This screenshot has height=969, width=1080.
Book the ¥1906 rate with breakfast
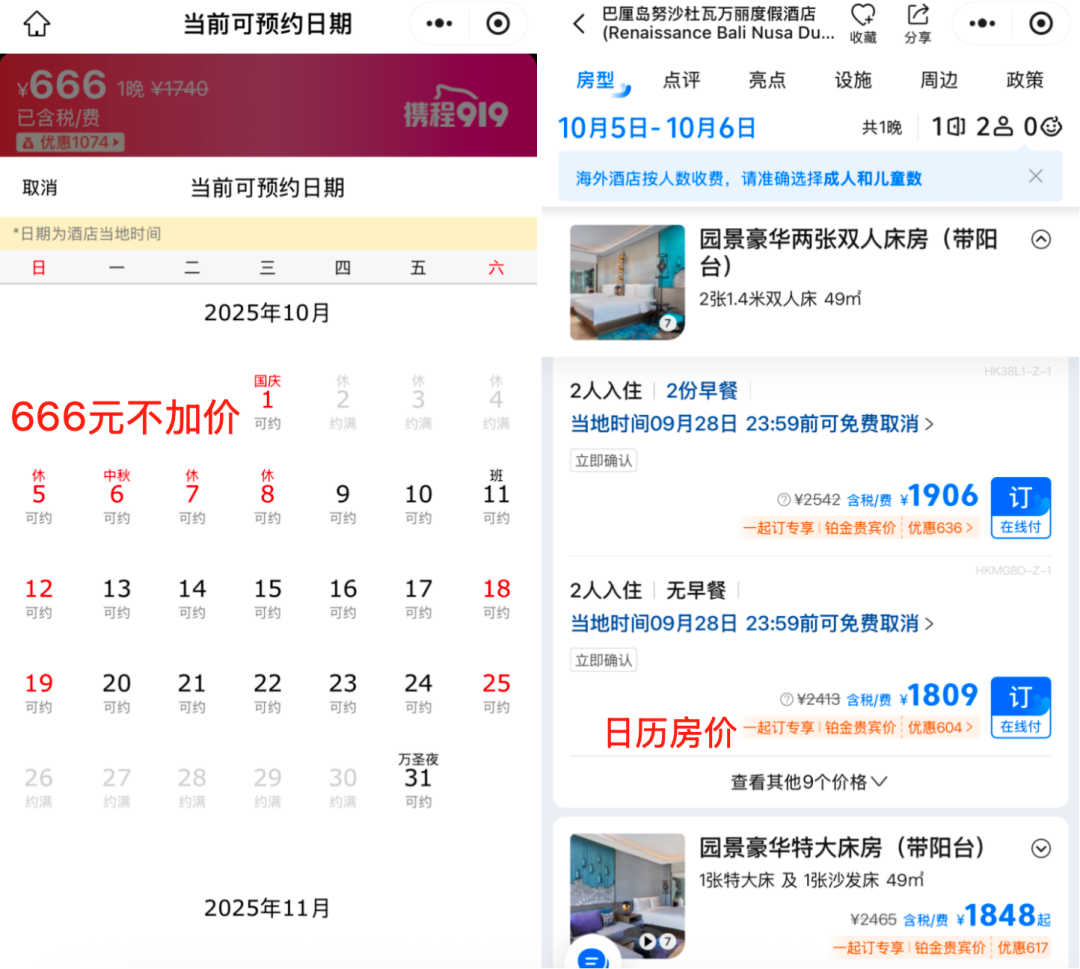(x=1021, y=508)
